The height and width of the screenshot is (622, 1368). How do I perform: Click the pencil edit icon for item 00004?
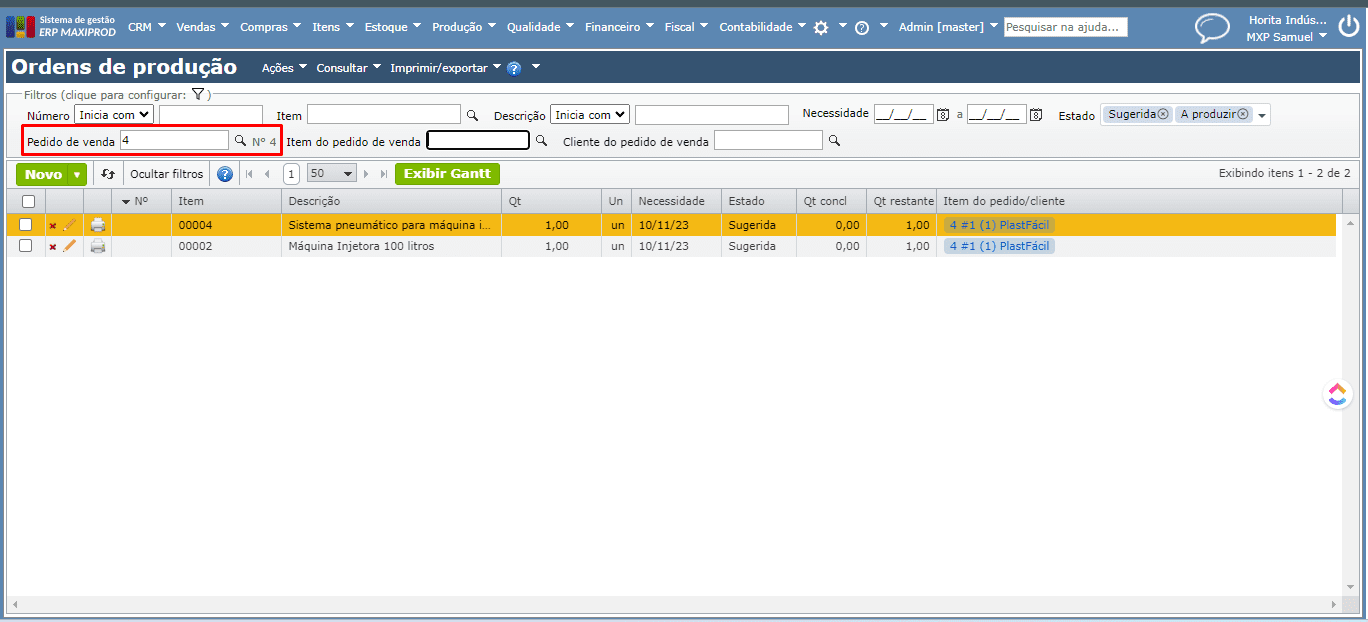point(69,225)
